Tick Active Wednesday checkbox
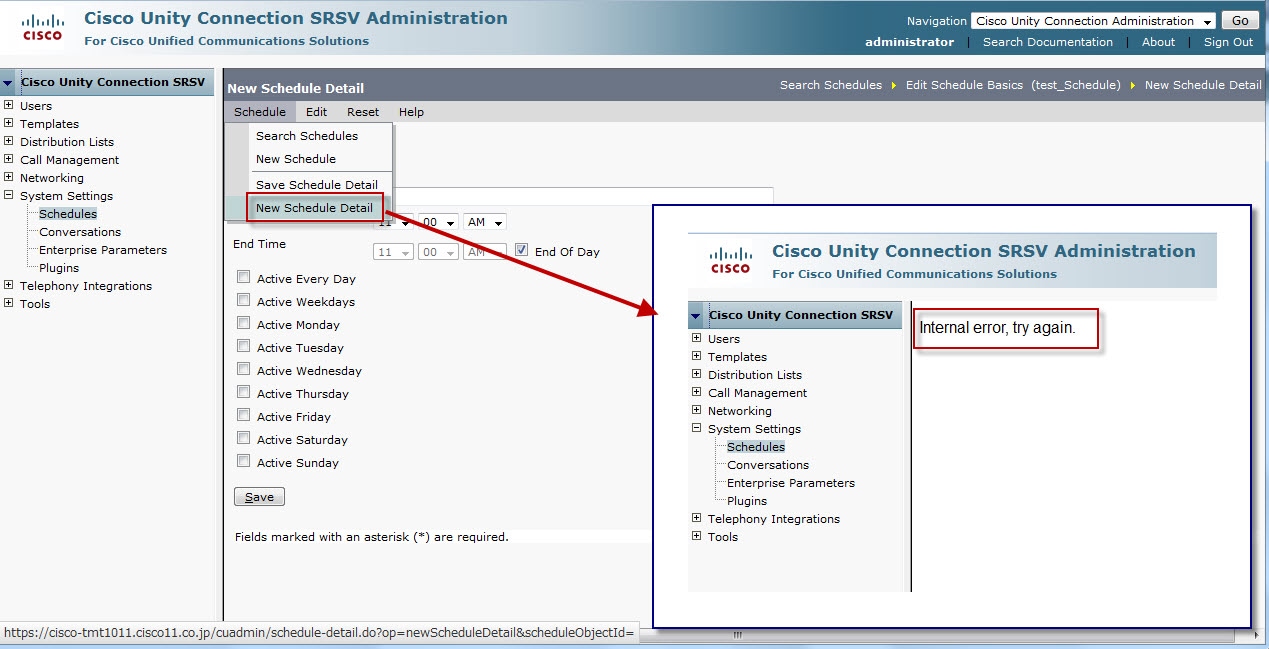Screen dimensions: 1269x649 [243, 369]
